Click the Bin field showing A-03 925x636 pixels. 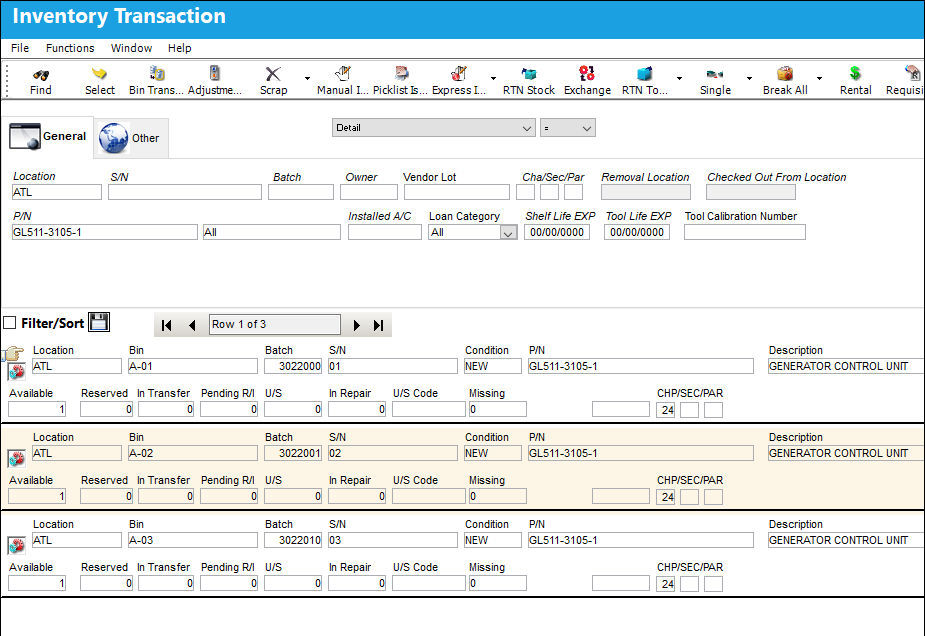(193, 540)
